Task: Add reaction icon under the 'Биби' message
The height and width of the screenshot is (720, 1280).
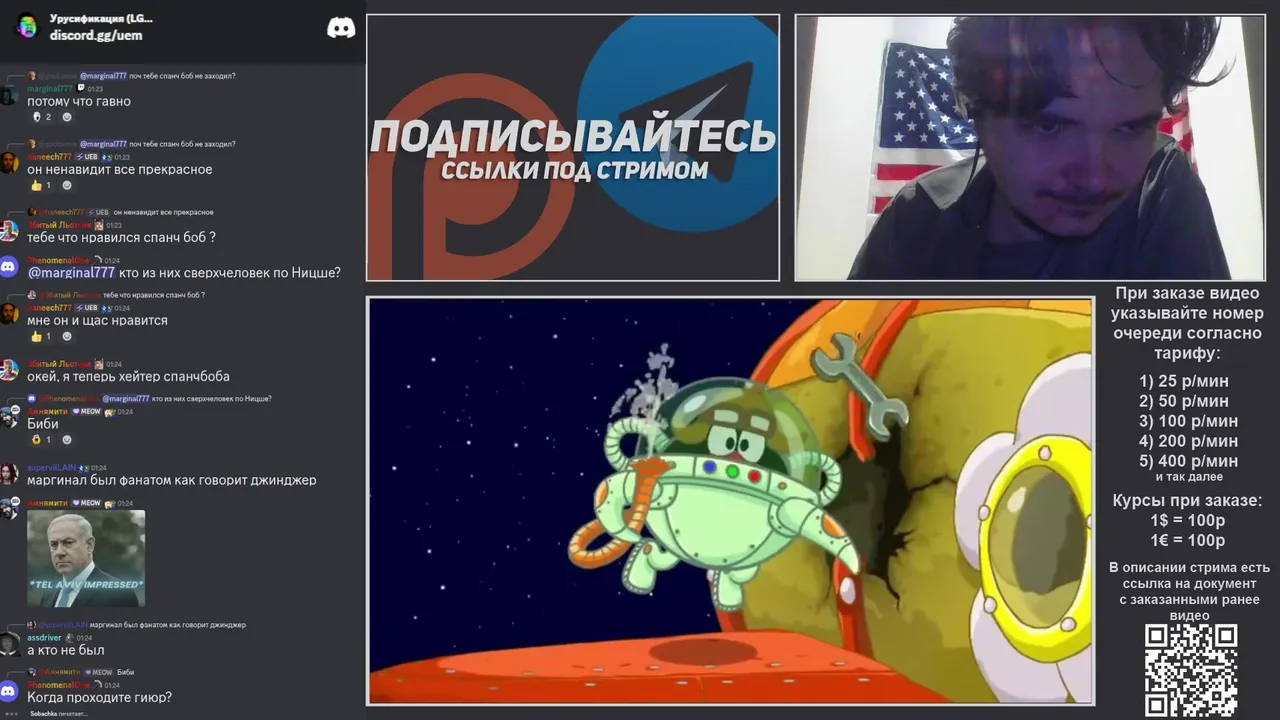Action: pyautogui.click(x=67, y=439)
